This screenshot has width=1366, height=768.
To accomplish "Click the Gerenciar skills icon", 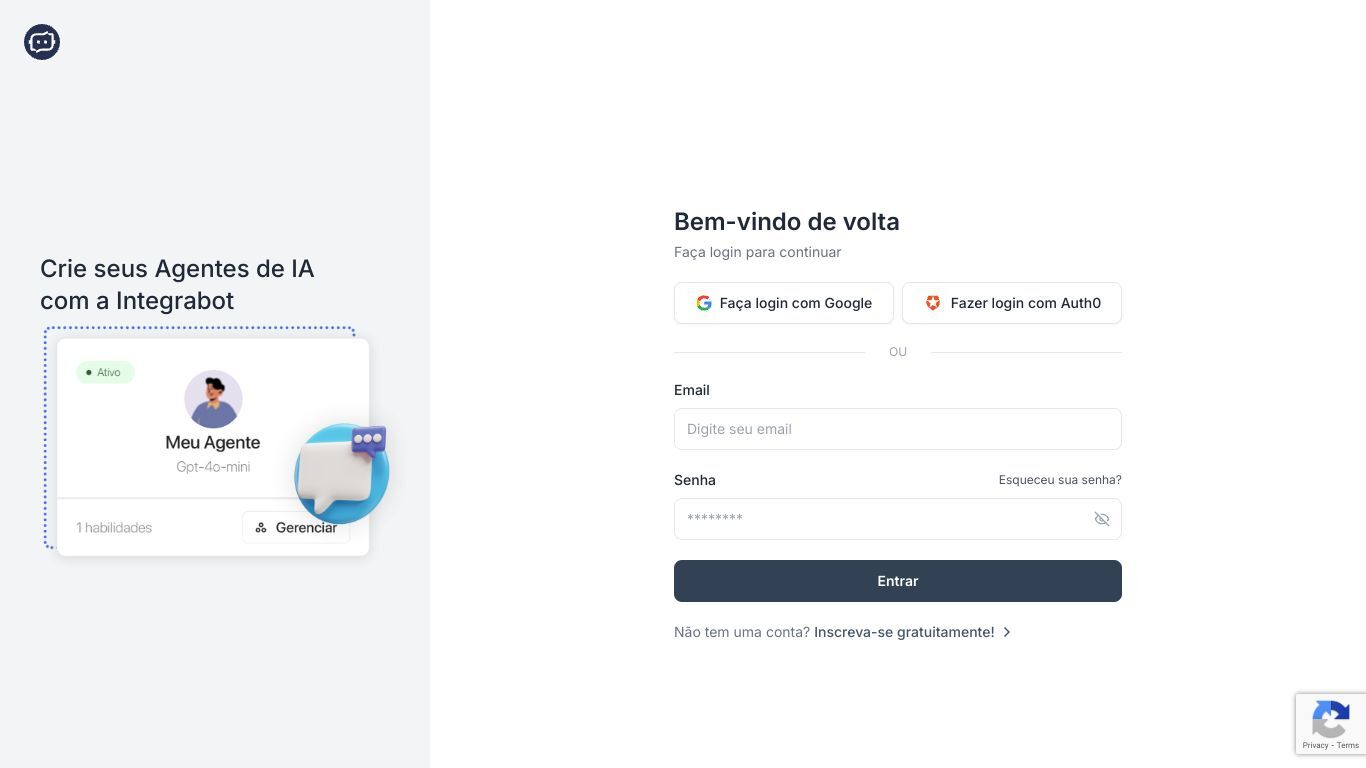I will 261,527.
